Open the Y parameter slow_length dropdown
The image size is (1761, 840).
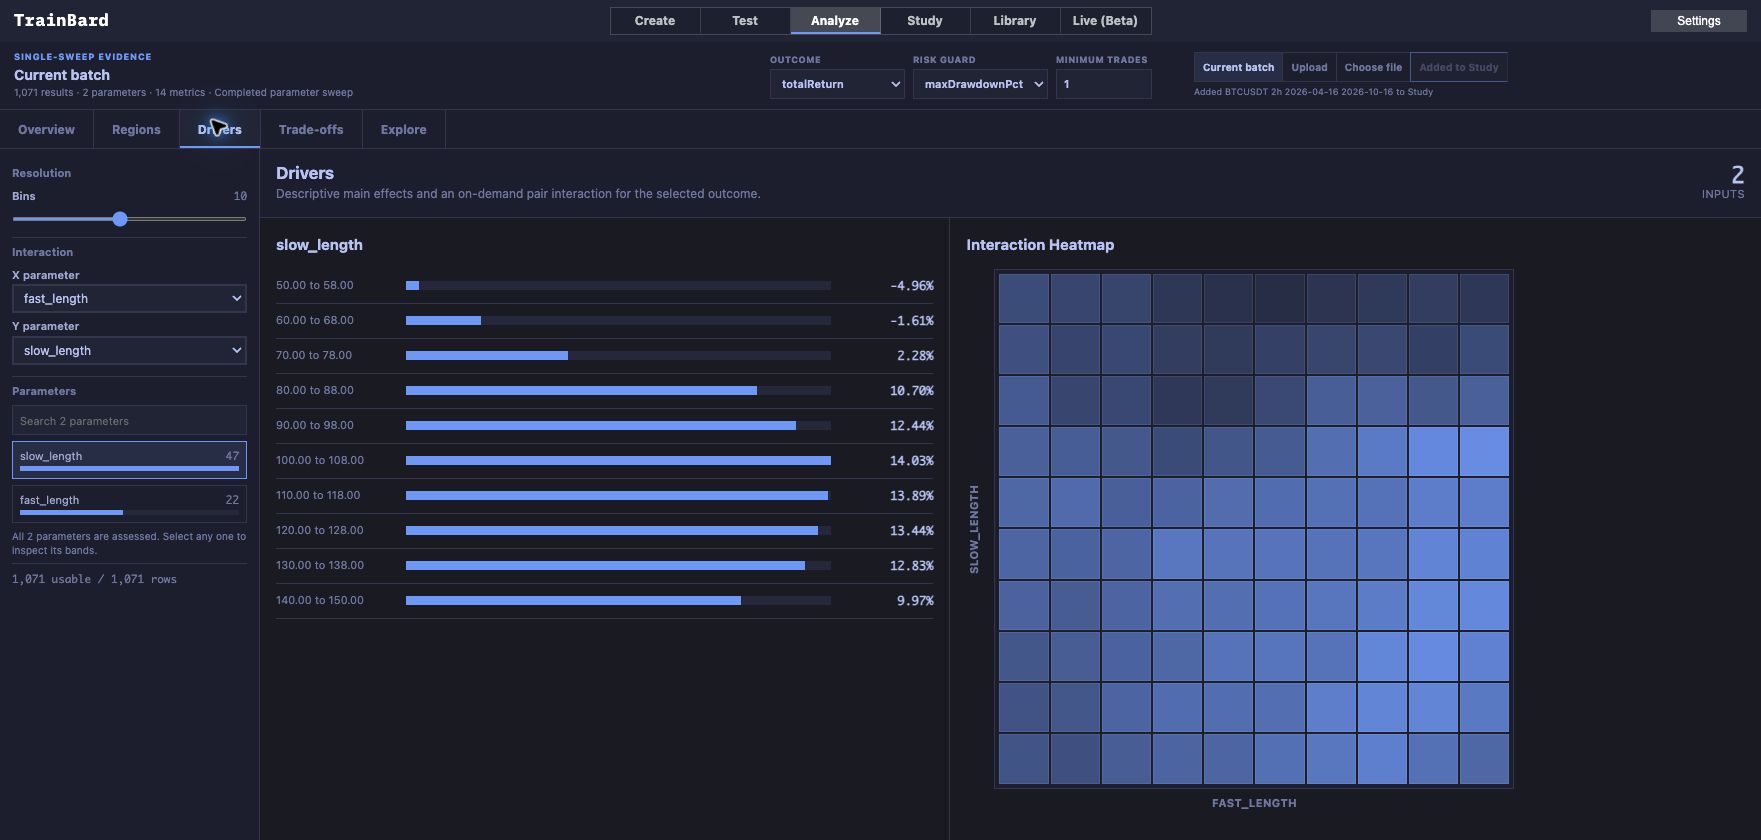[x=129, y=350]
